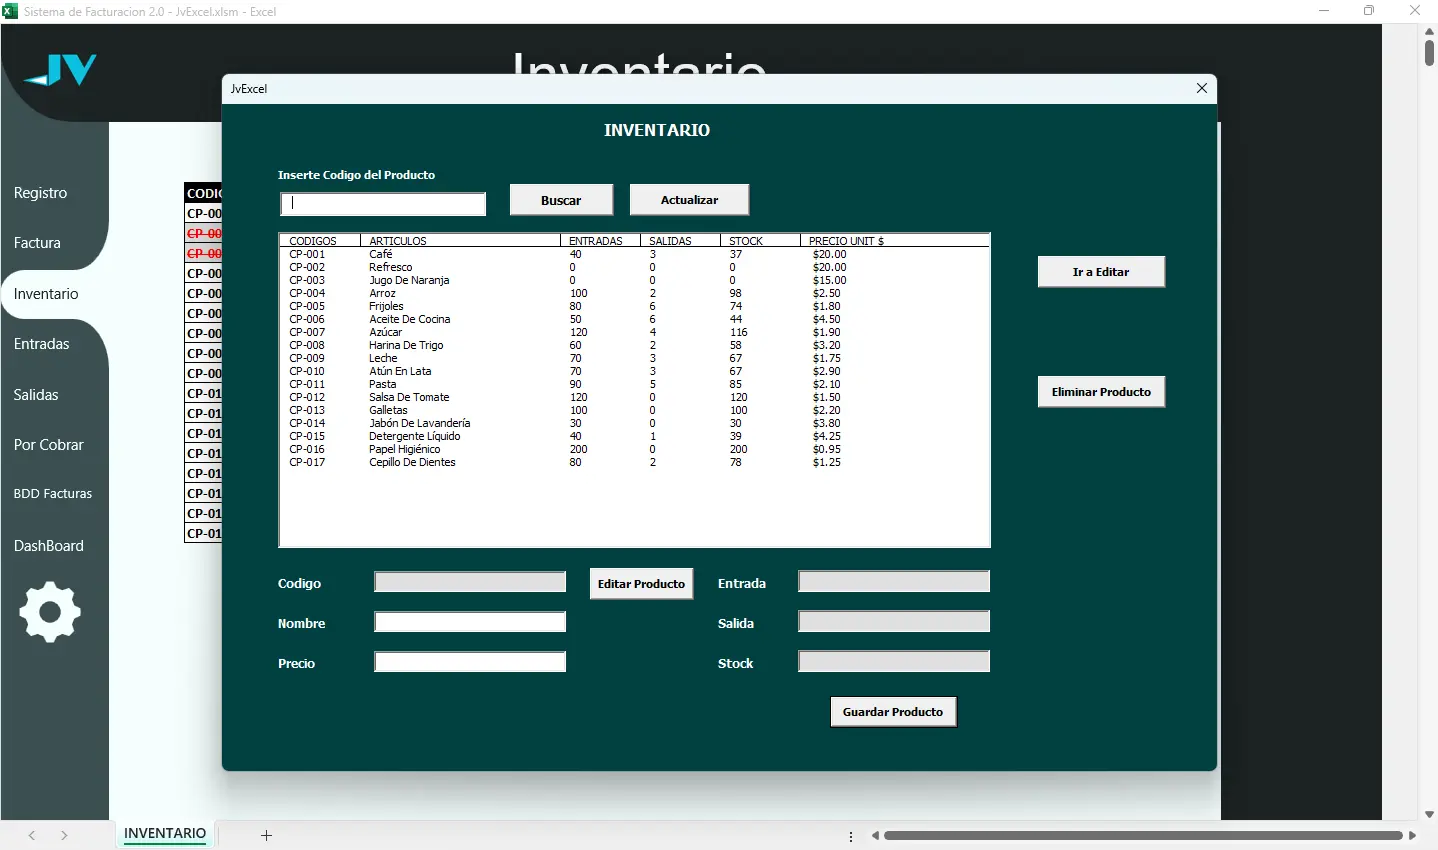Go to previous sheet using left arrow
The width and height of the screenshot is (1438, 850).
click(x=32, y=835)
